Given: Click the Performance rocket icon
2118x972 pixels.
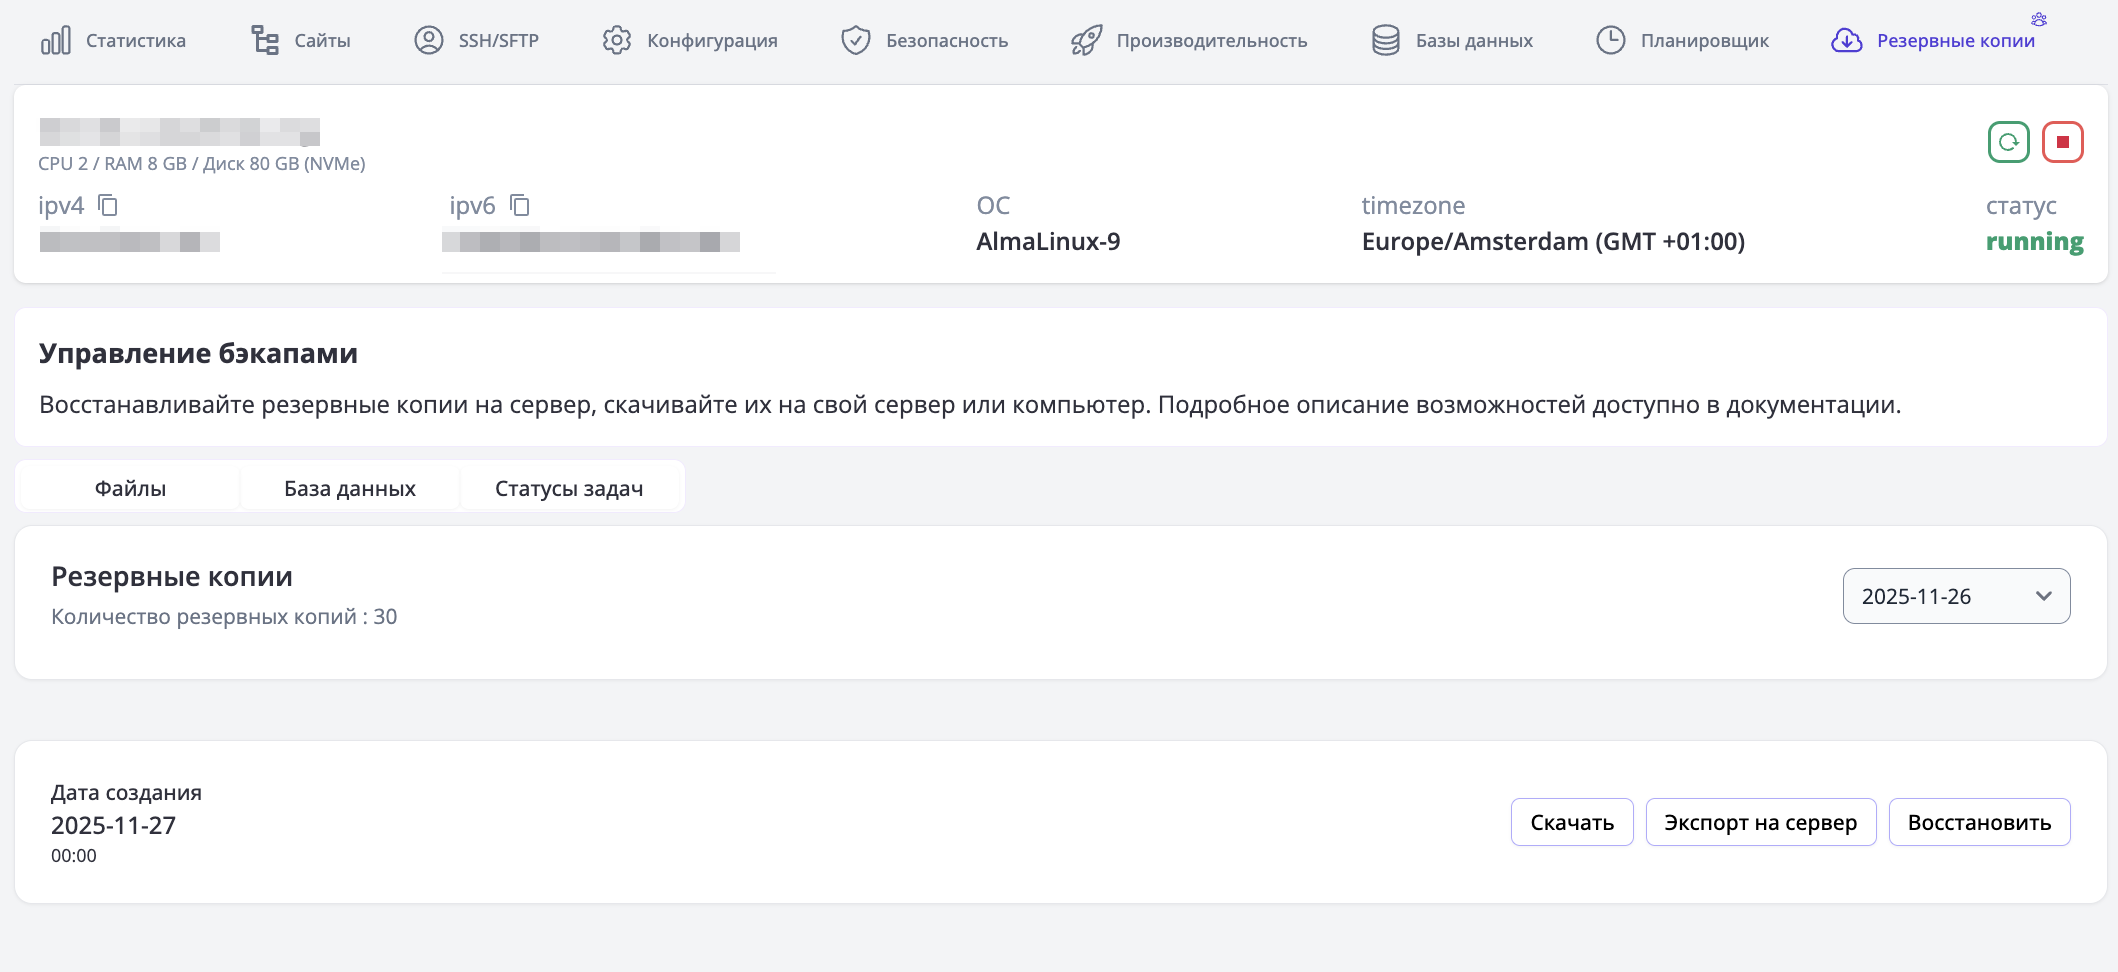Looking at the screenshot, I should (x=1087, y=41).
